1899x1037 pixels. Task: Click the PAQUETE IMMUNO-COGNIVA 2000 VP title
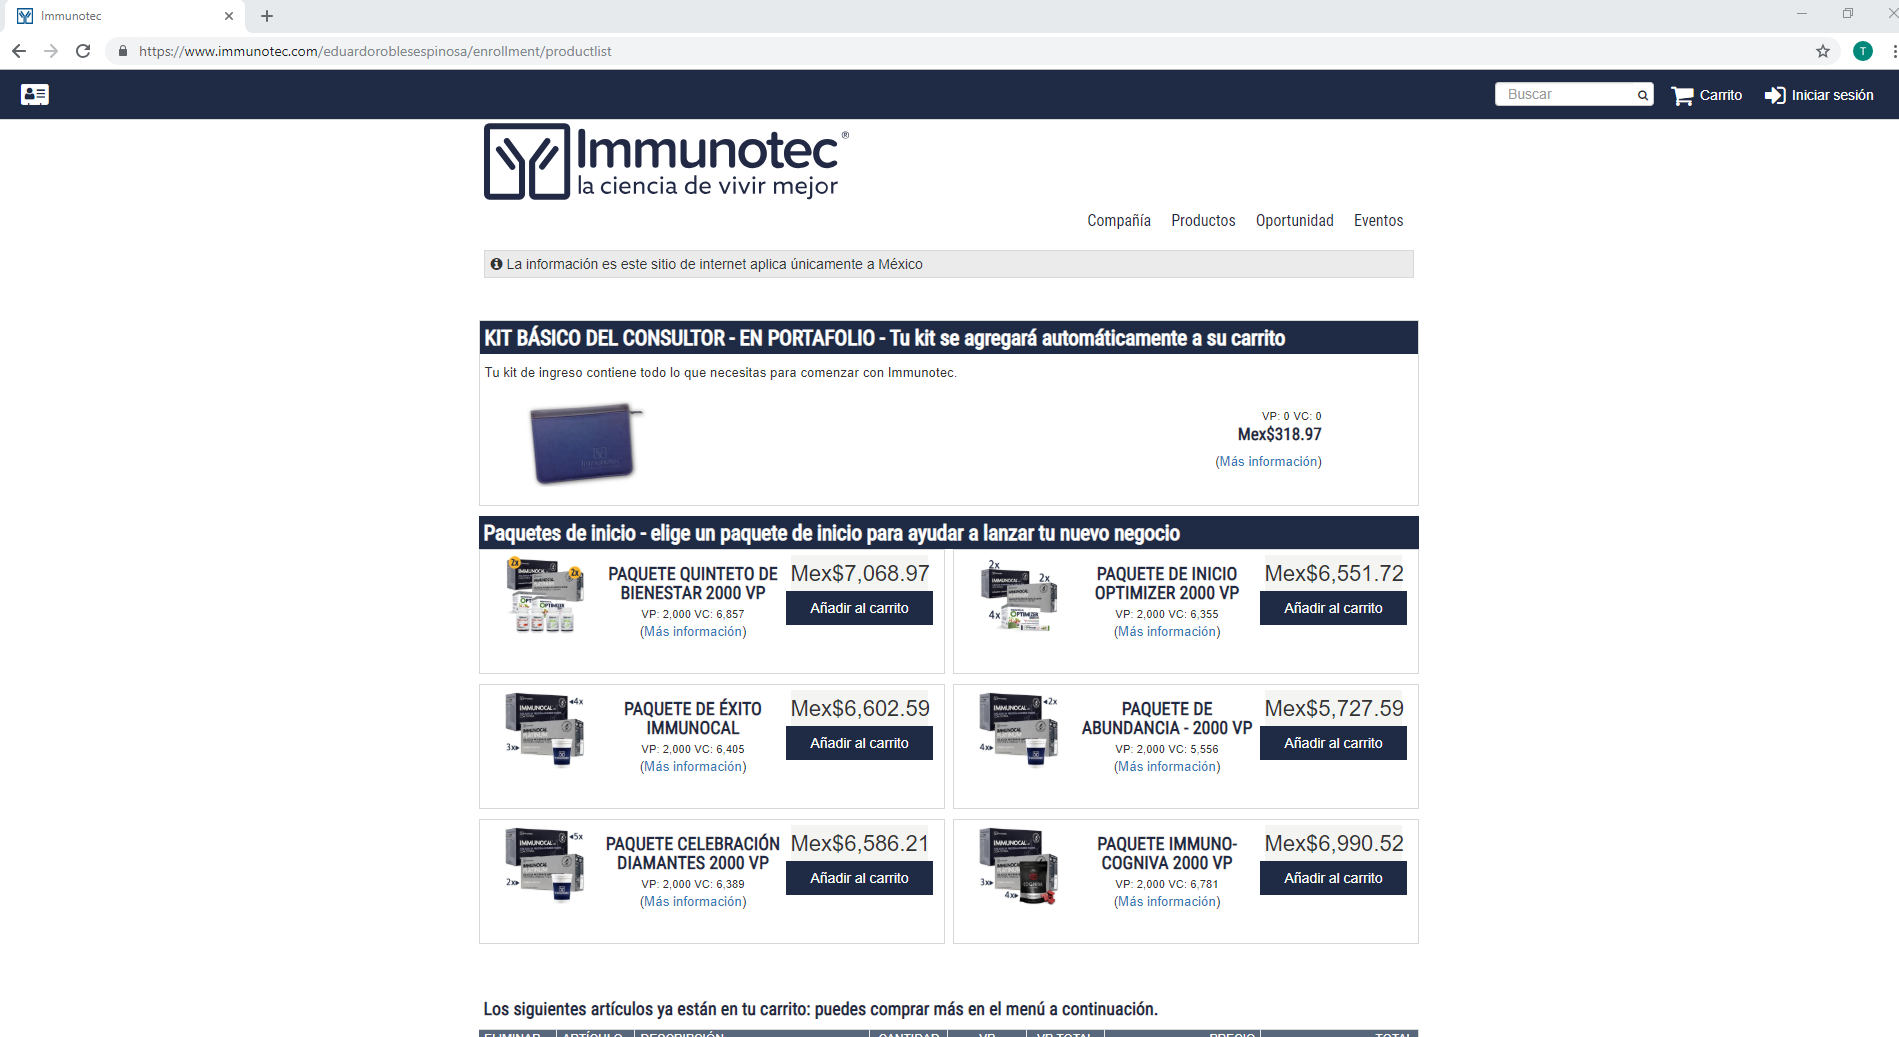1167,853
